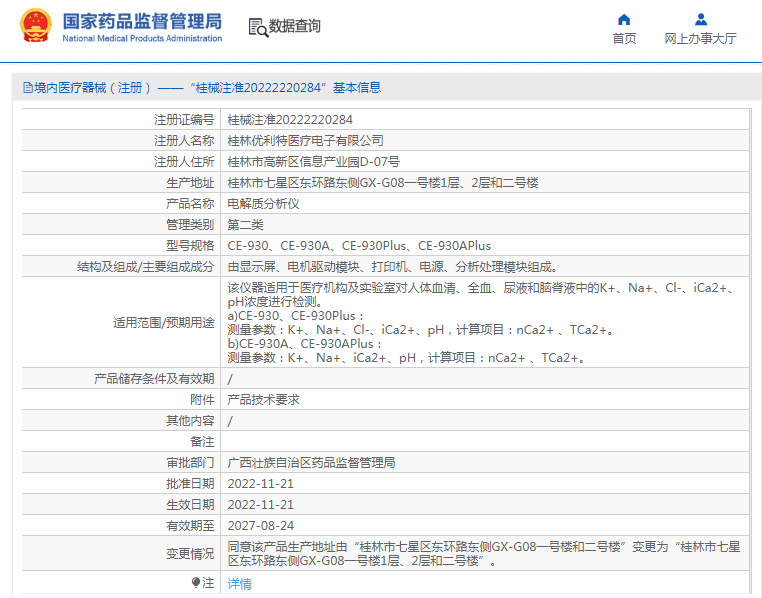Screen dimensions: 762x598
Task: Open the 首页 navigation item
Action: click(x=624, y=39)
